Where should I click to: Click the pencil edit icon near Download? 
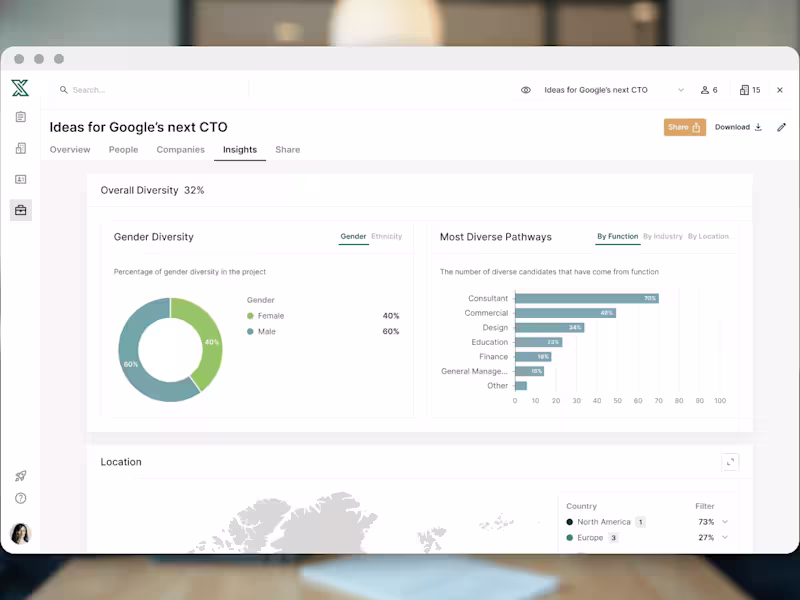[781, 127]
